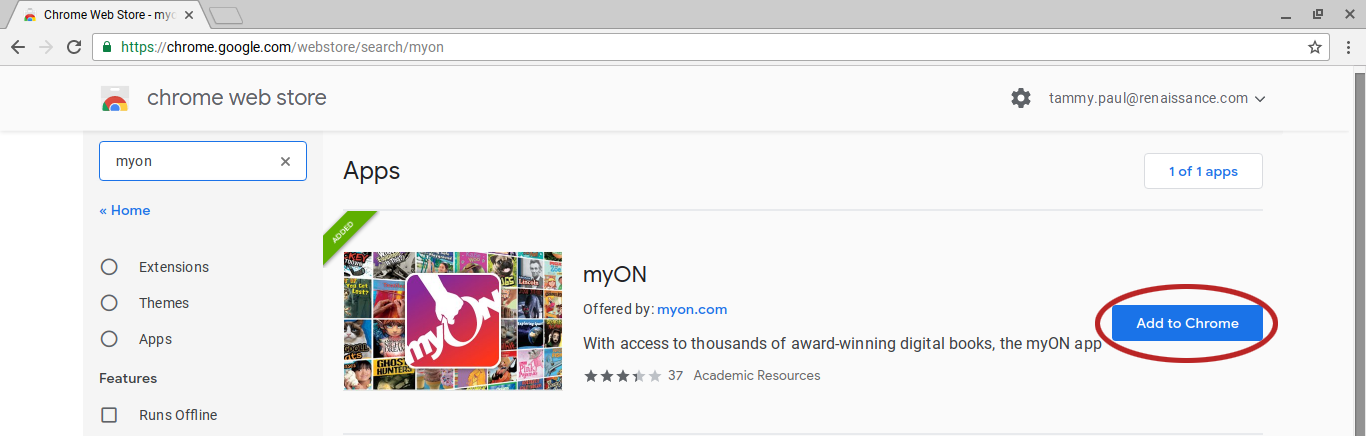The height and width of the screenshot is (436, 1366).
Task: Click the Features section label
Action: pos(128,378)
